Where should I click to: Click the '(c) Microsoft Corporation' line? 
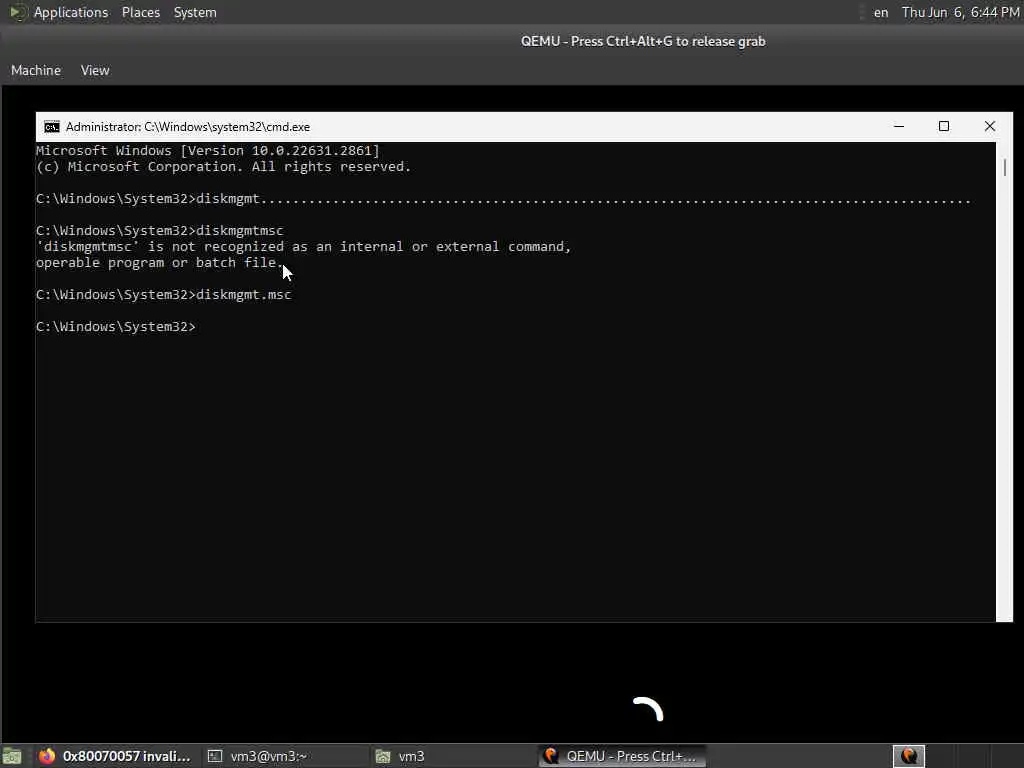click(x=223, y=167)
